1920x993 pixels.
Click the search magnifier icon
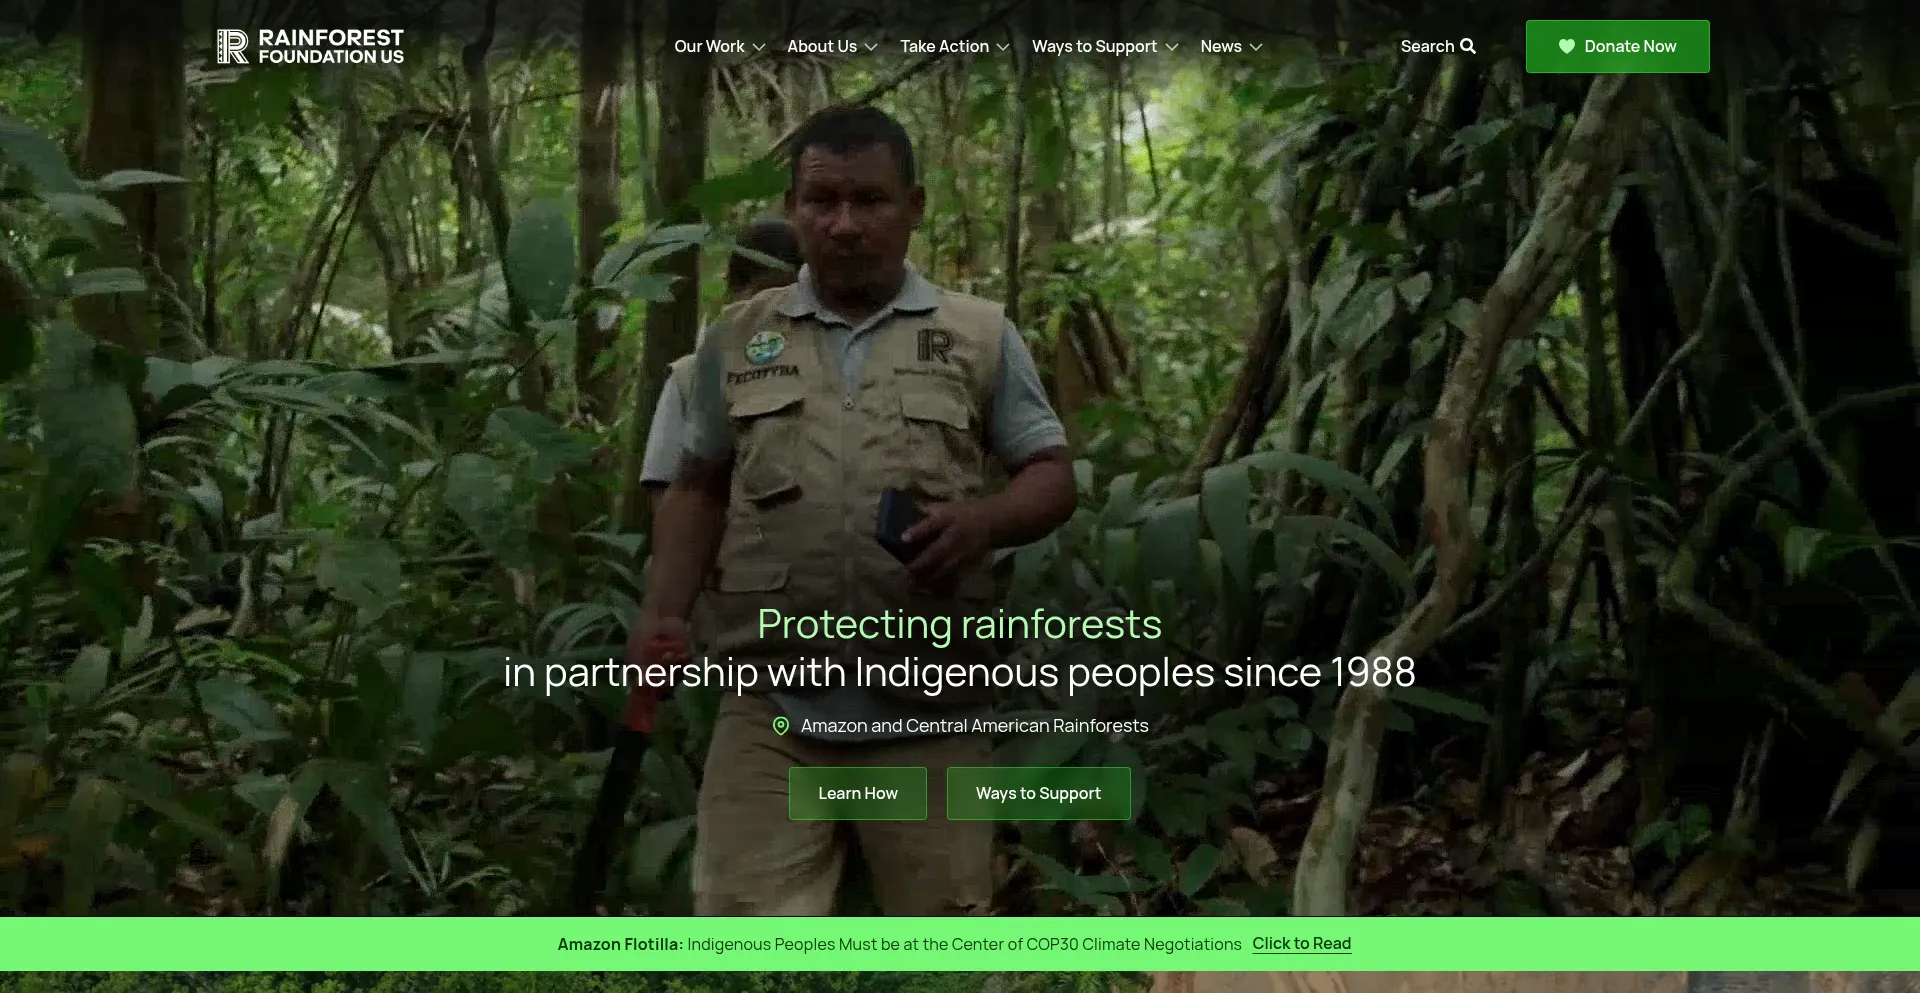click(x=1468, y=46)
